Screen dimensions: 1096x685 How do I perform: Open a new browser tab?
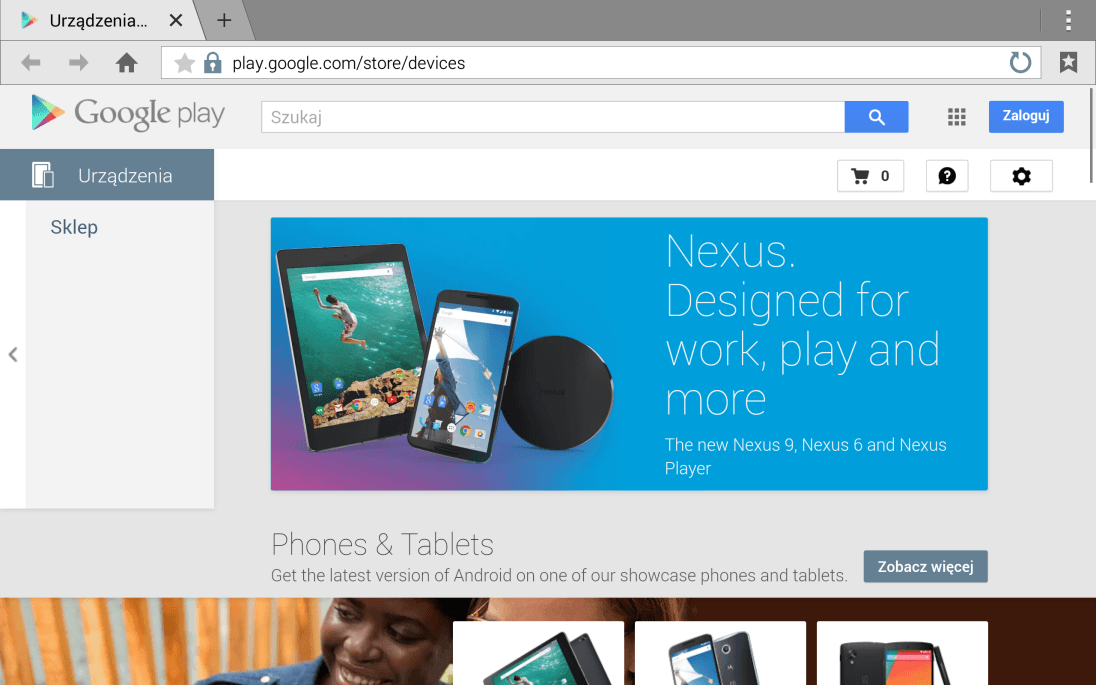(x=224, y=20)
